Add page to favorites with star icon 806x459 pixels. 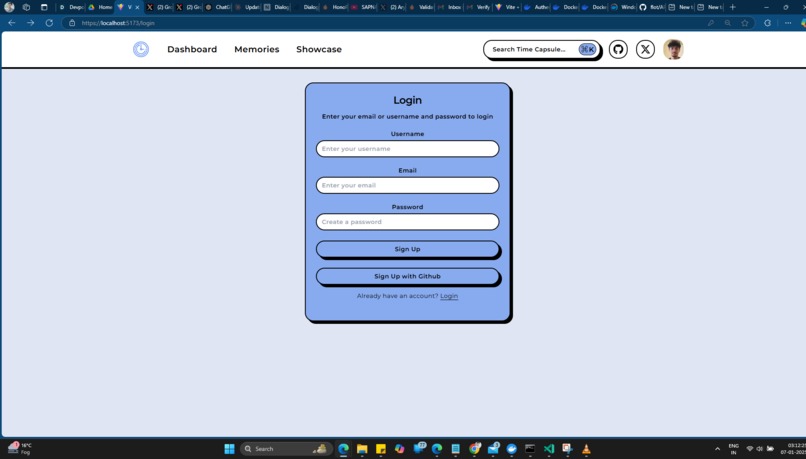744,23
